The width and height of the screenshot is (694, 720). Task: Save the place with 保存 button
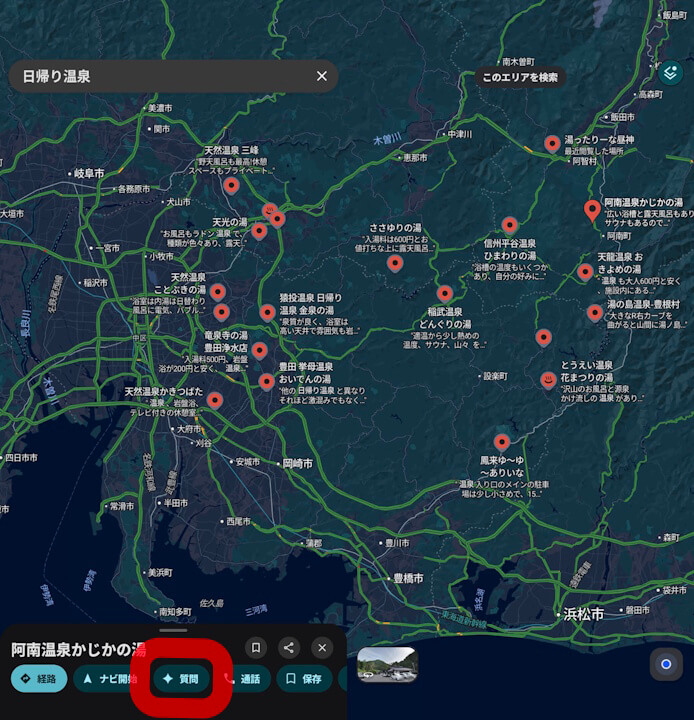tap(304, 678)
